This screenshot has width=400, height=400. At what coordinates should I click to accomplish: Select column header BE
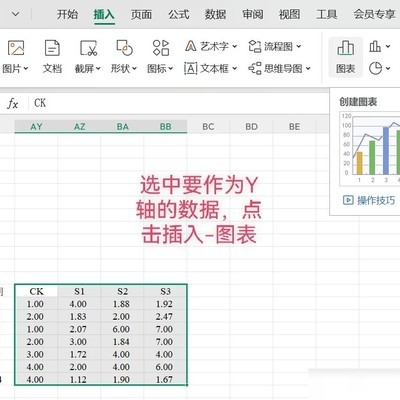click(294, 127)
